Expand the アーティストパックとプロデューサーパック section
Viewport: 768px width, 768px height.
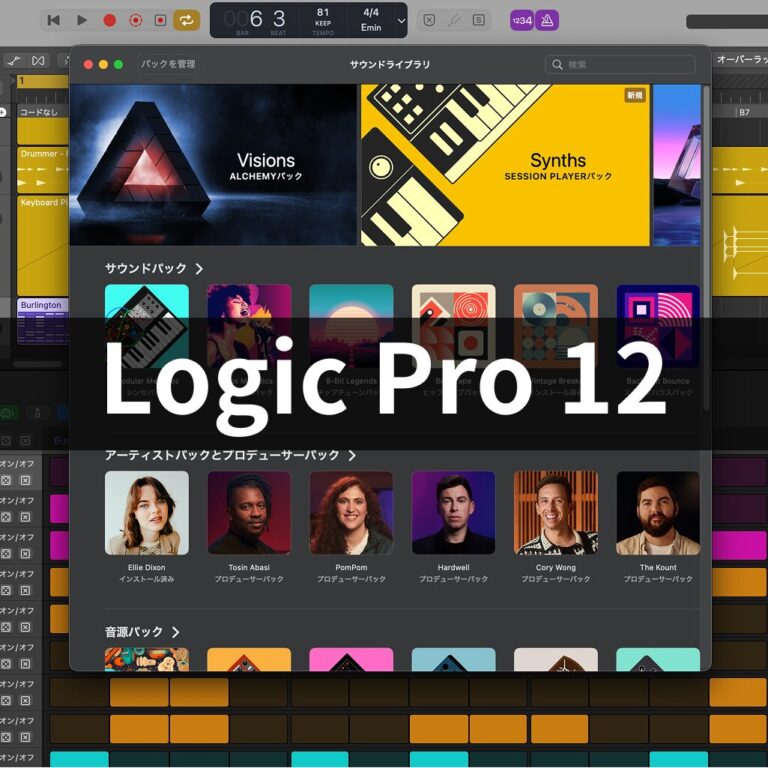coord(351,455)
